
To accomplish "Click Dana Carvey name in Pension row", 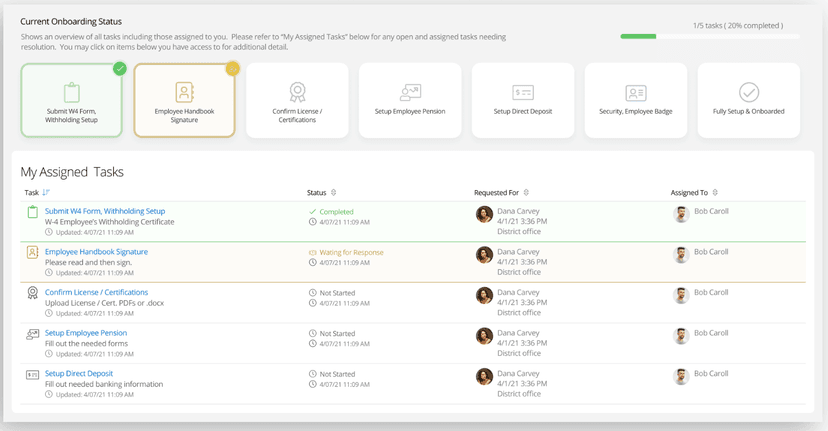I will (518, 333).
